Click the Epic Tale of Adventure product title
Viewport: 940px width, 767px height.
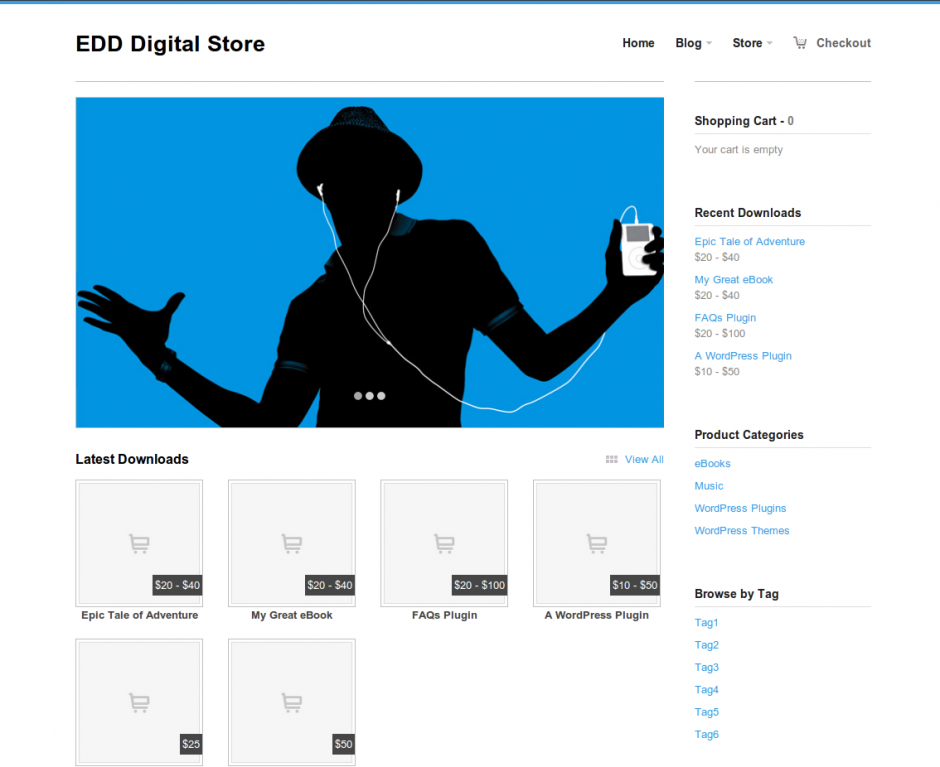(x=140, y=615)
